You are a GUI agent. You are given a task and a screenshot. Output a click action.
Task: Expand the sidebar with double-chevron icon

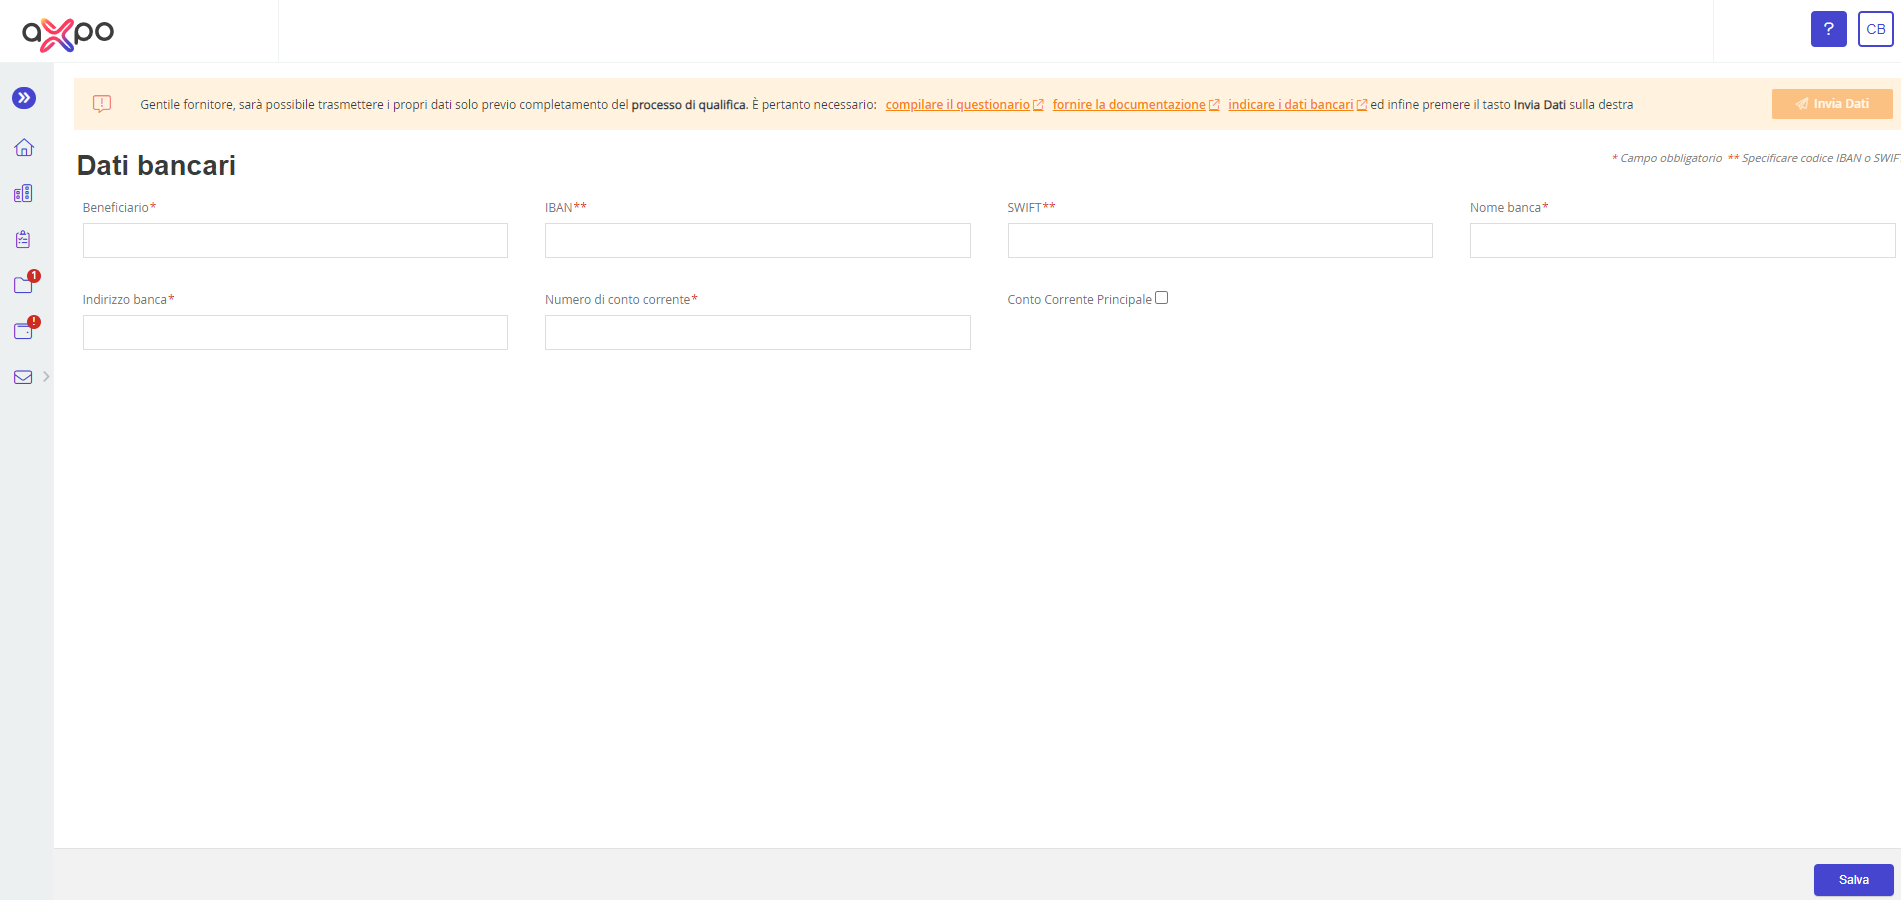(24, 98)
